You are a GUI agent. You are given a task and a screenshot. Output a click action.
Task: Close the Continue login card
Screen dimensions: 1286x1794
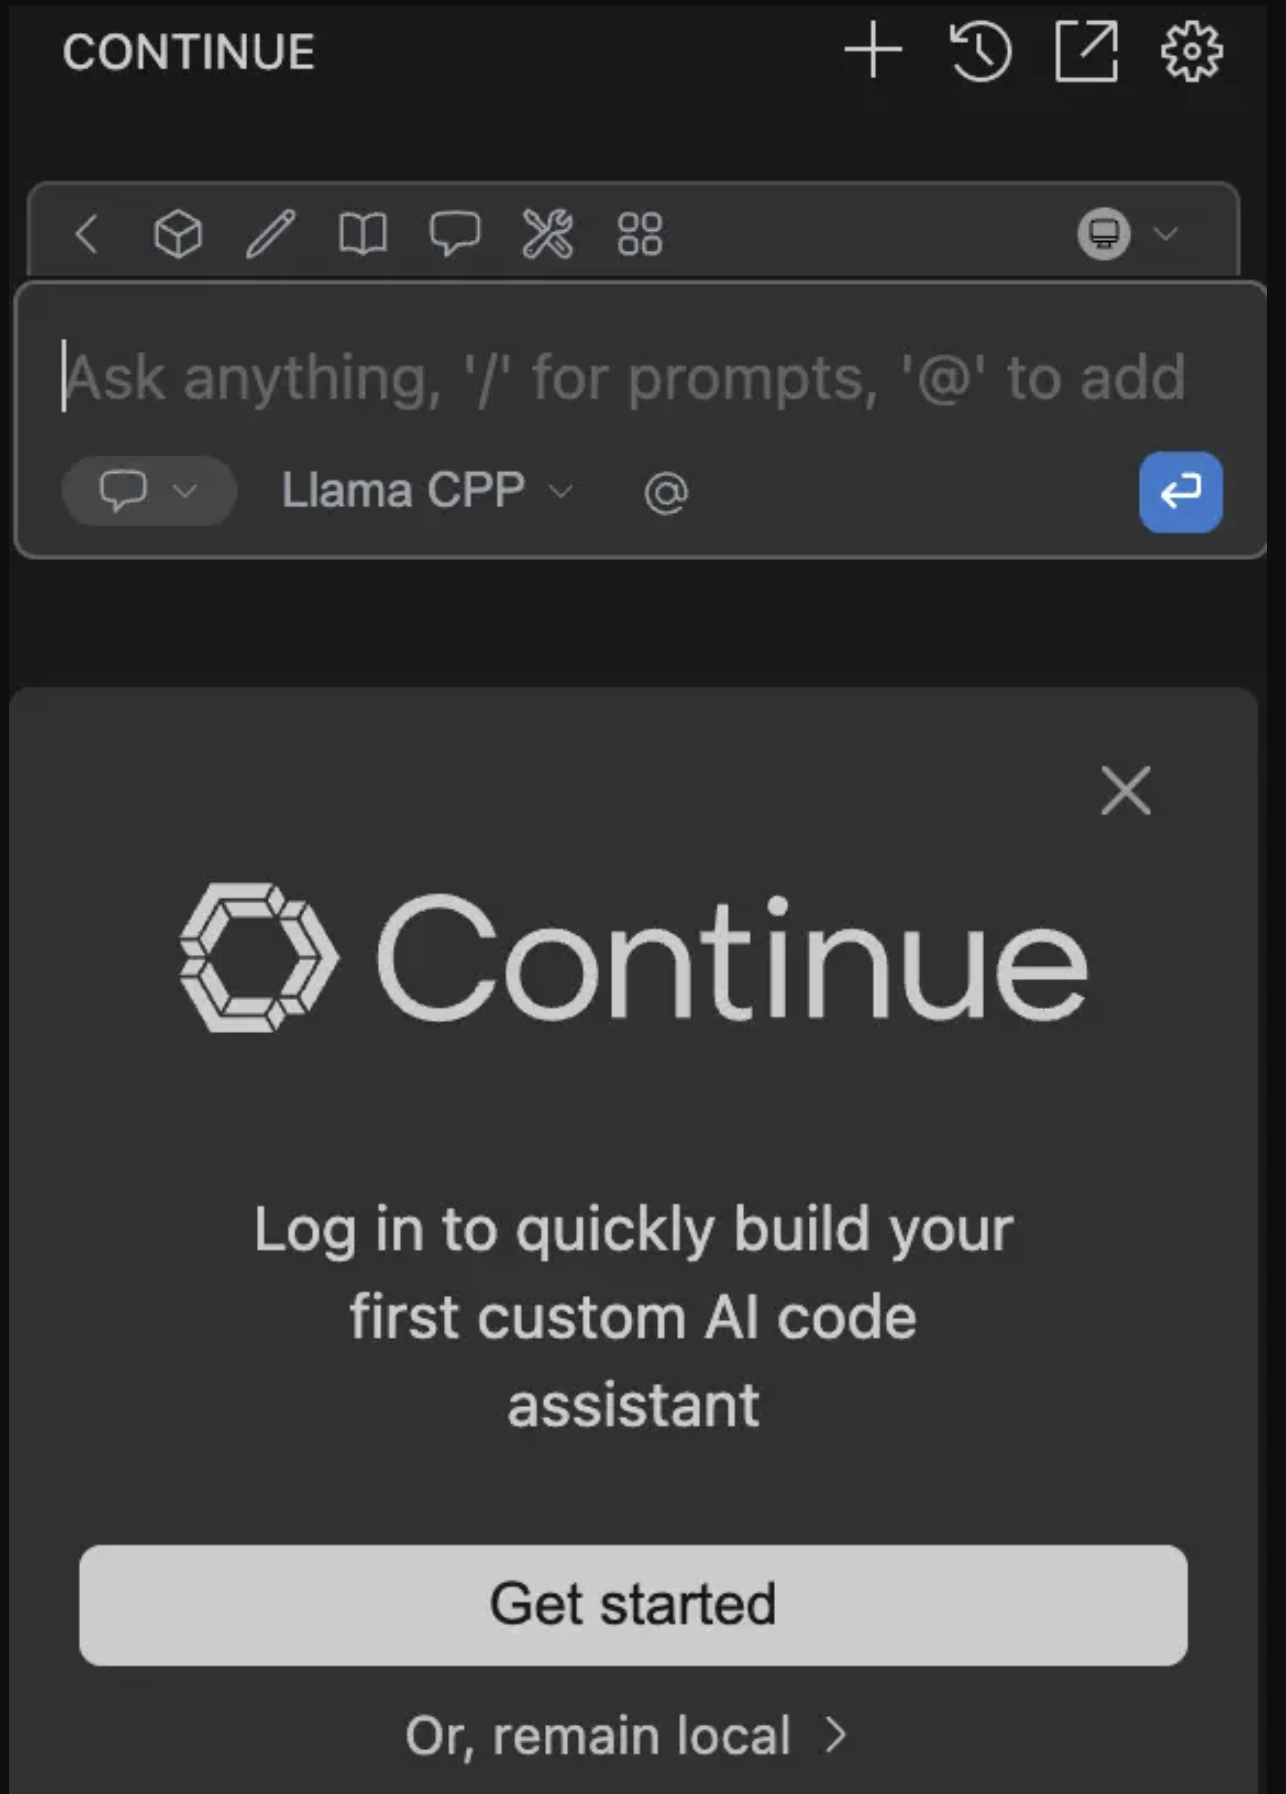1125,791
